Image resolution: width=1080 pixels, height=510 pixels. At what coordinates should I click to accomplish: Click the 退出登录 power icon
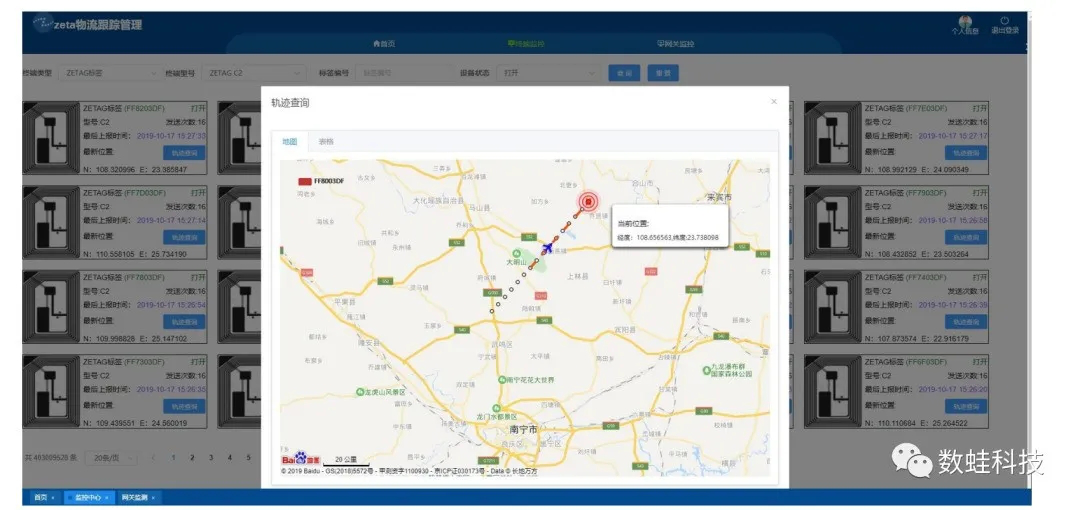(x=1005, y=21)
